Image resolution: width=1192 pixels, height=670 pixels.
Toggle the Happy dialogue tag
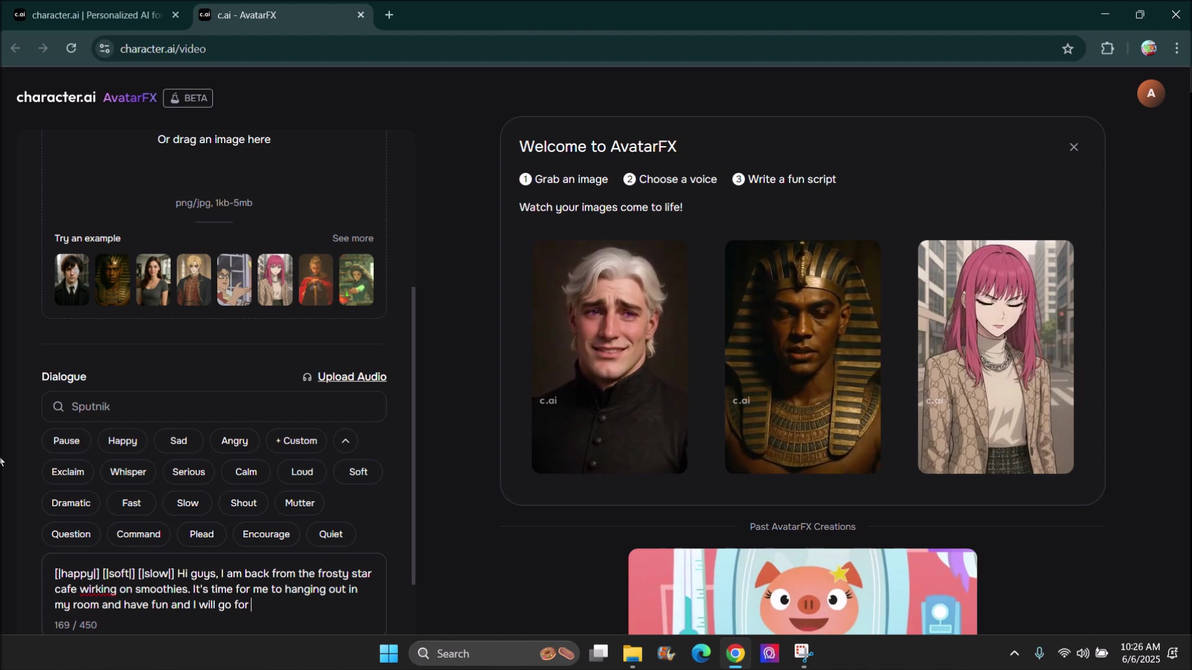[122, 440]
